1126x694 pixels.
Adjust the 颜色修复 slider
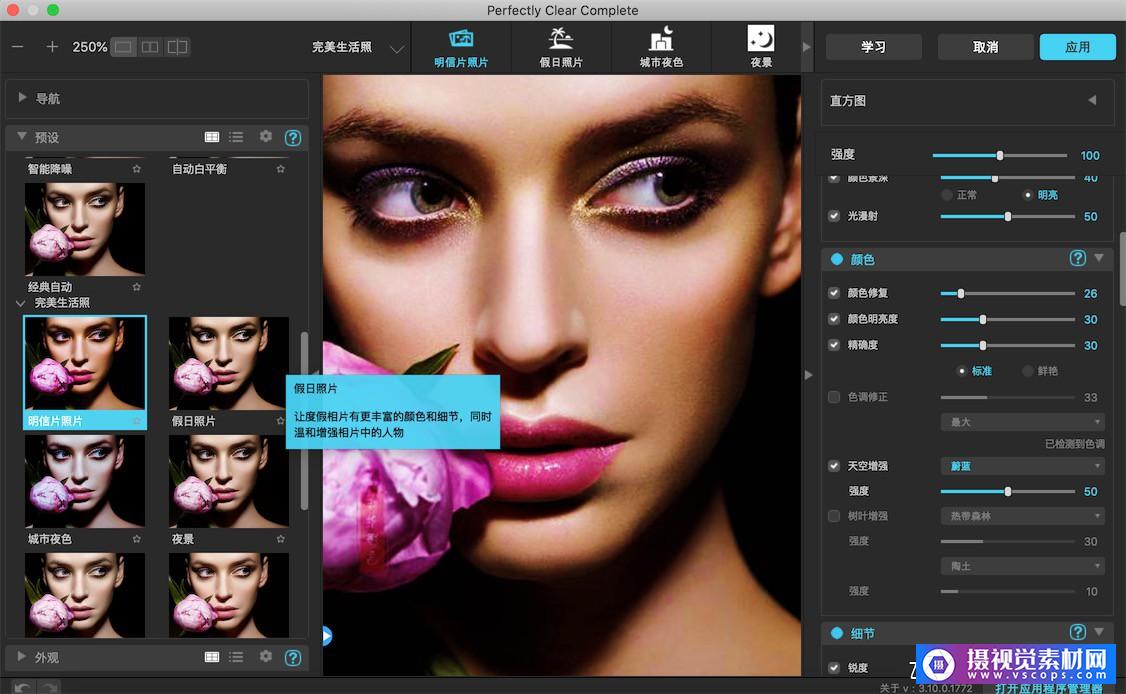(1008, 293)
